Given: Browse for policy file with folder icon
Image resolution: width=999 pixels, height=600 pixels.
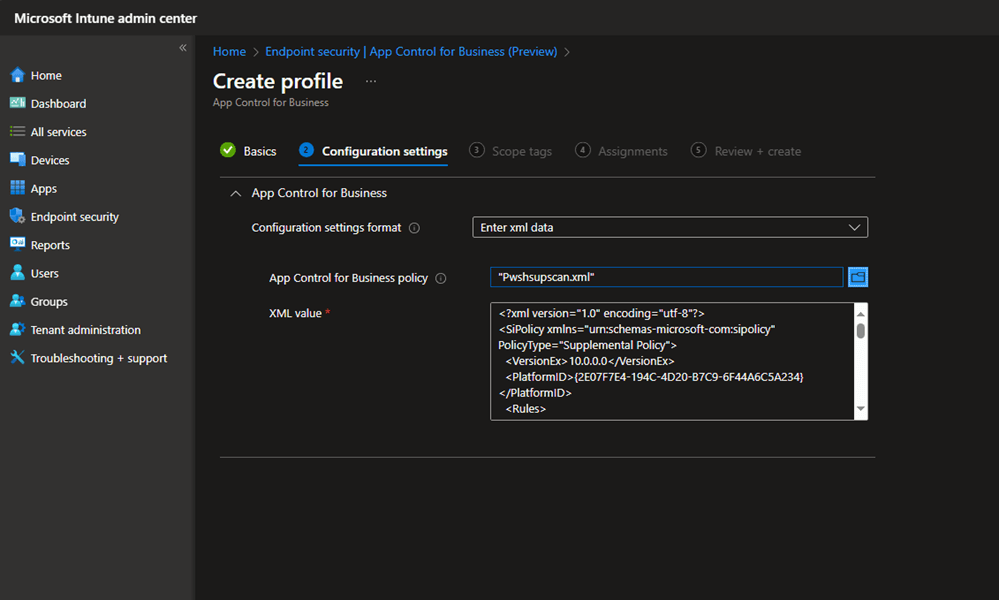Looking at the screenshot, I should [858, 277].
